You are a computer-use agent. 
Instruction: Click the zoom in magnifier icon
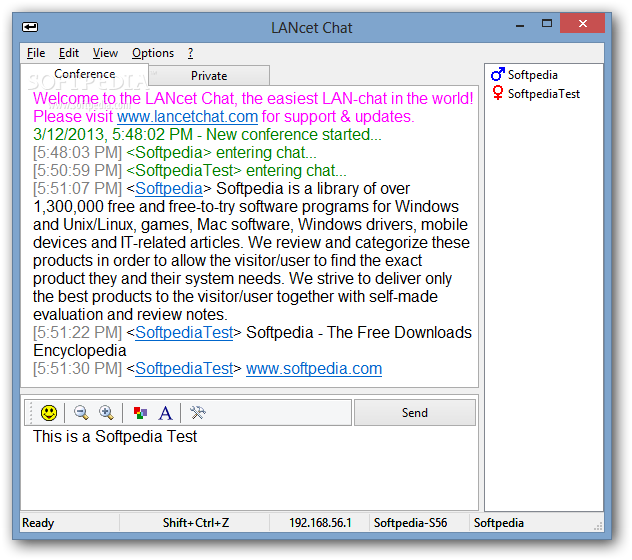click(106, 412)
